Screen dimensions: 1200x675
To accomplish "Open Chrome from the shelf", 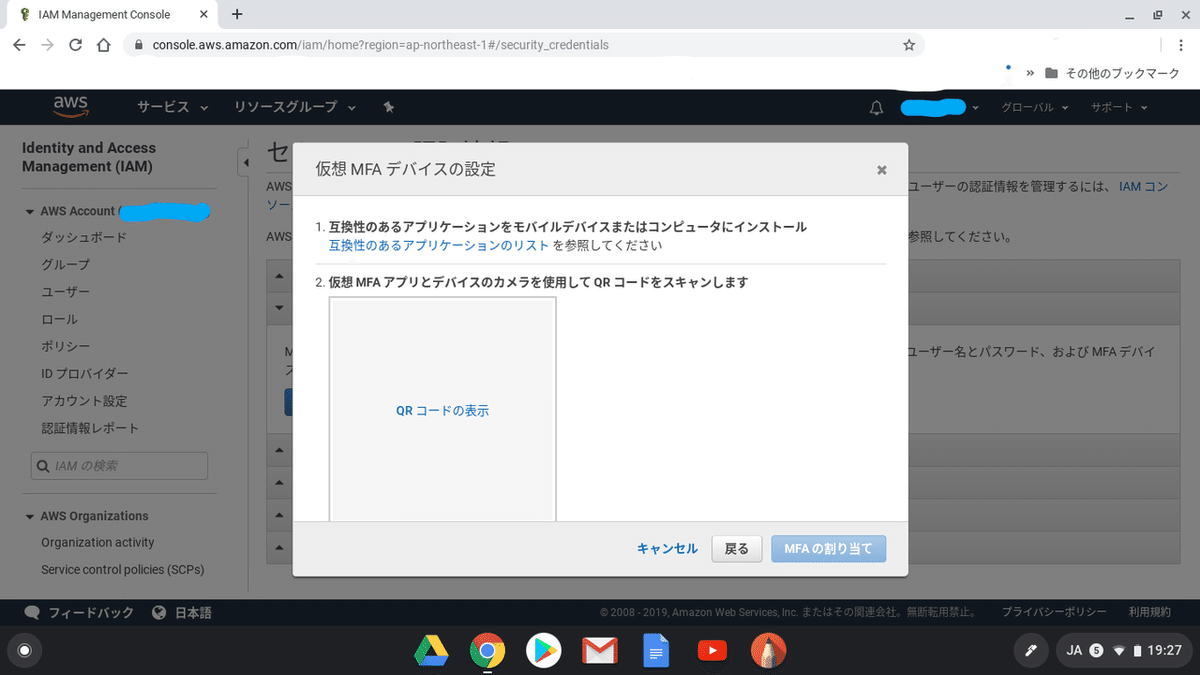I will pyautogui.click(x=487, y=650).
